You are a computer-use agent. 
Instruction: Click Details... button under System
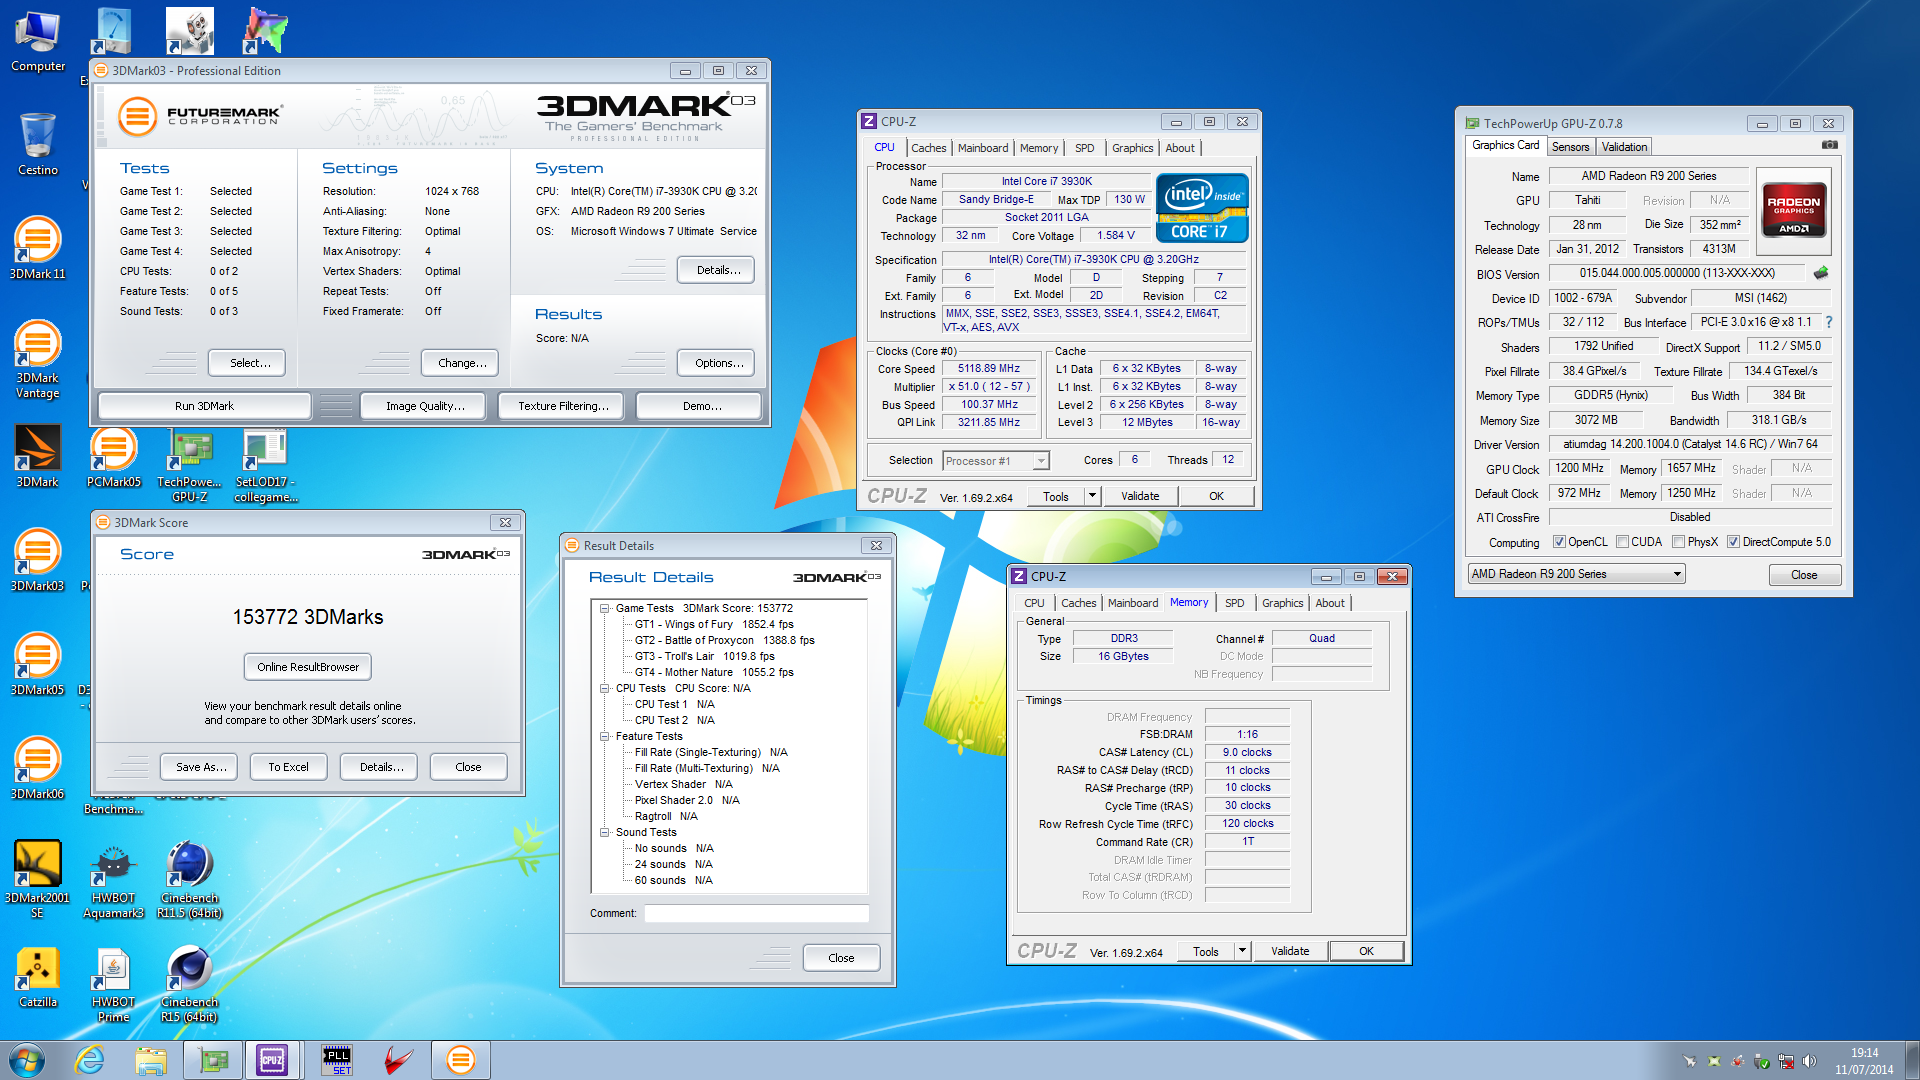point(718,270)
